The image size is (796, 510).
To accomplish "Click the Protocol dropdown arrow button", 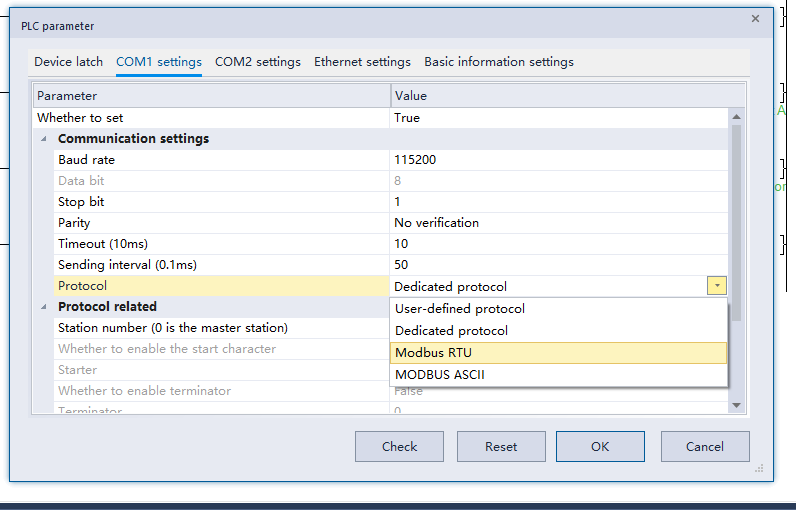I will pyautogui.click(x=717, y=286).
